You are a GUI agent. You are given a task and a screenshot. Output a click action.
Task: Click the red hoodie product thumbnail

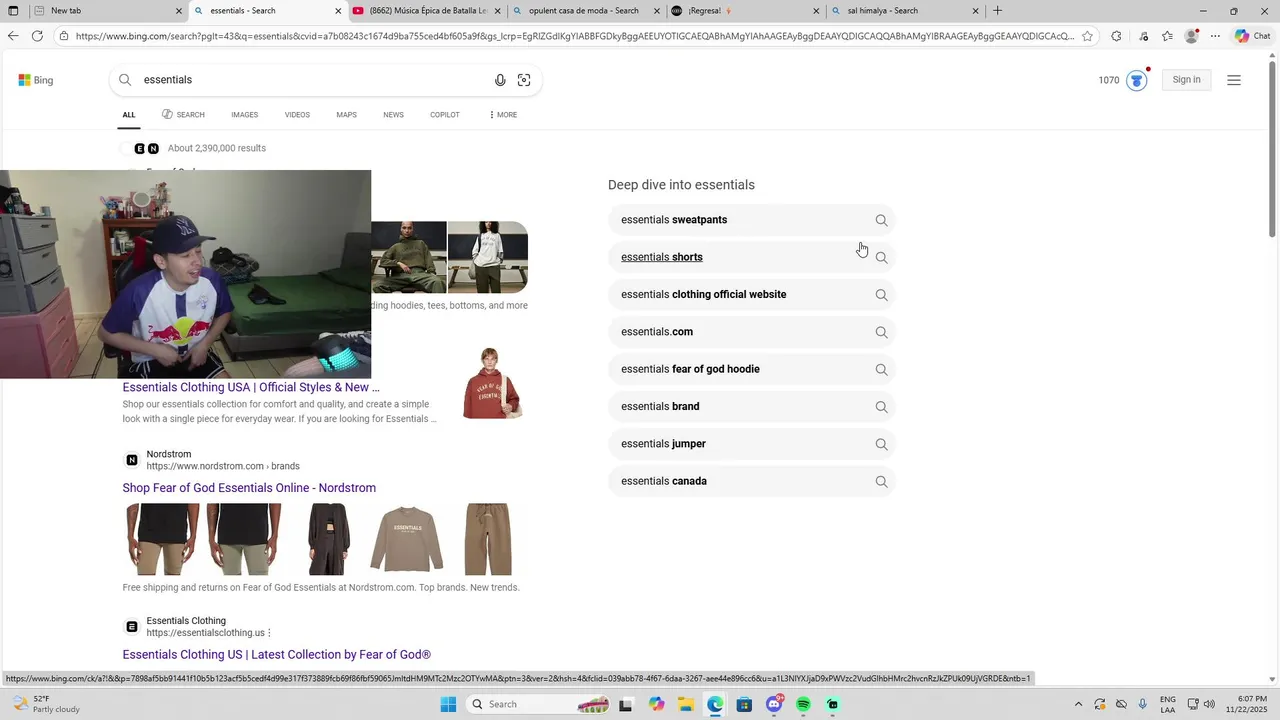click(491, 384)
